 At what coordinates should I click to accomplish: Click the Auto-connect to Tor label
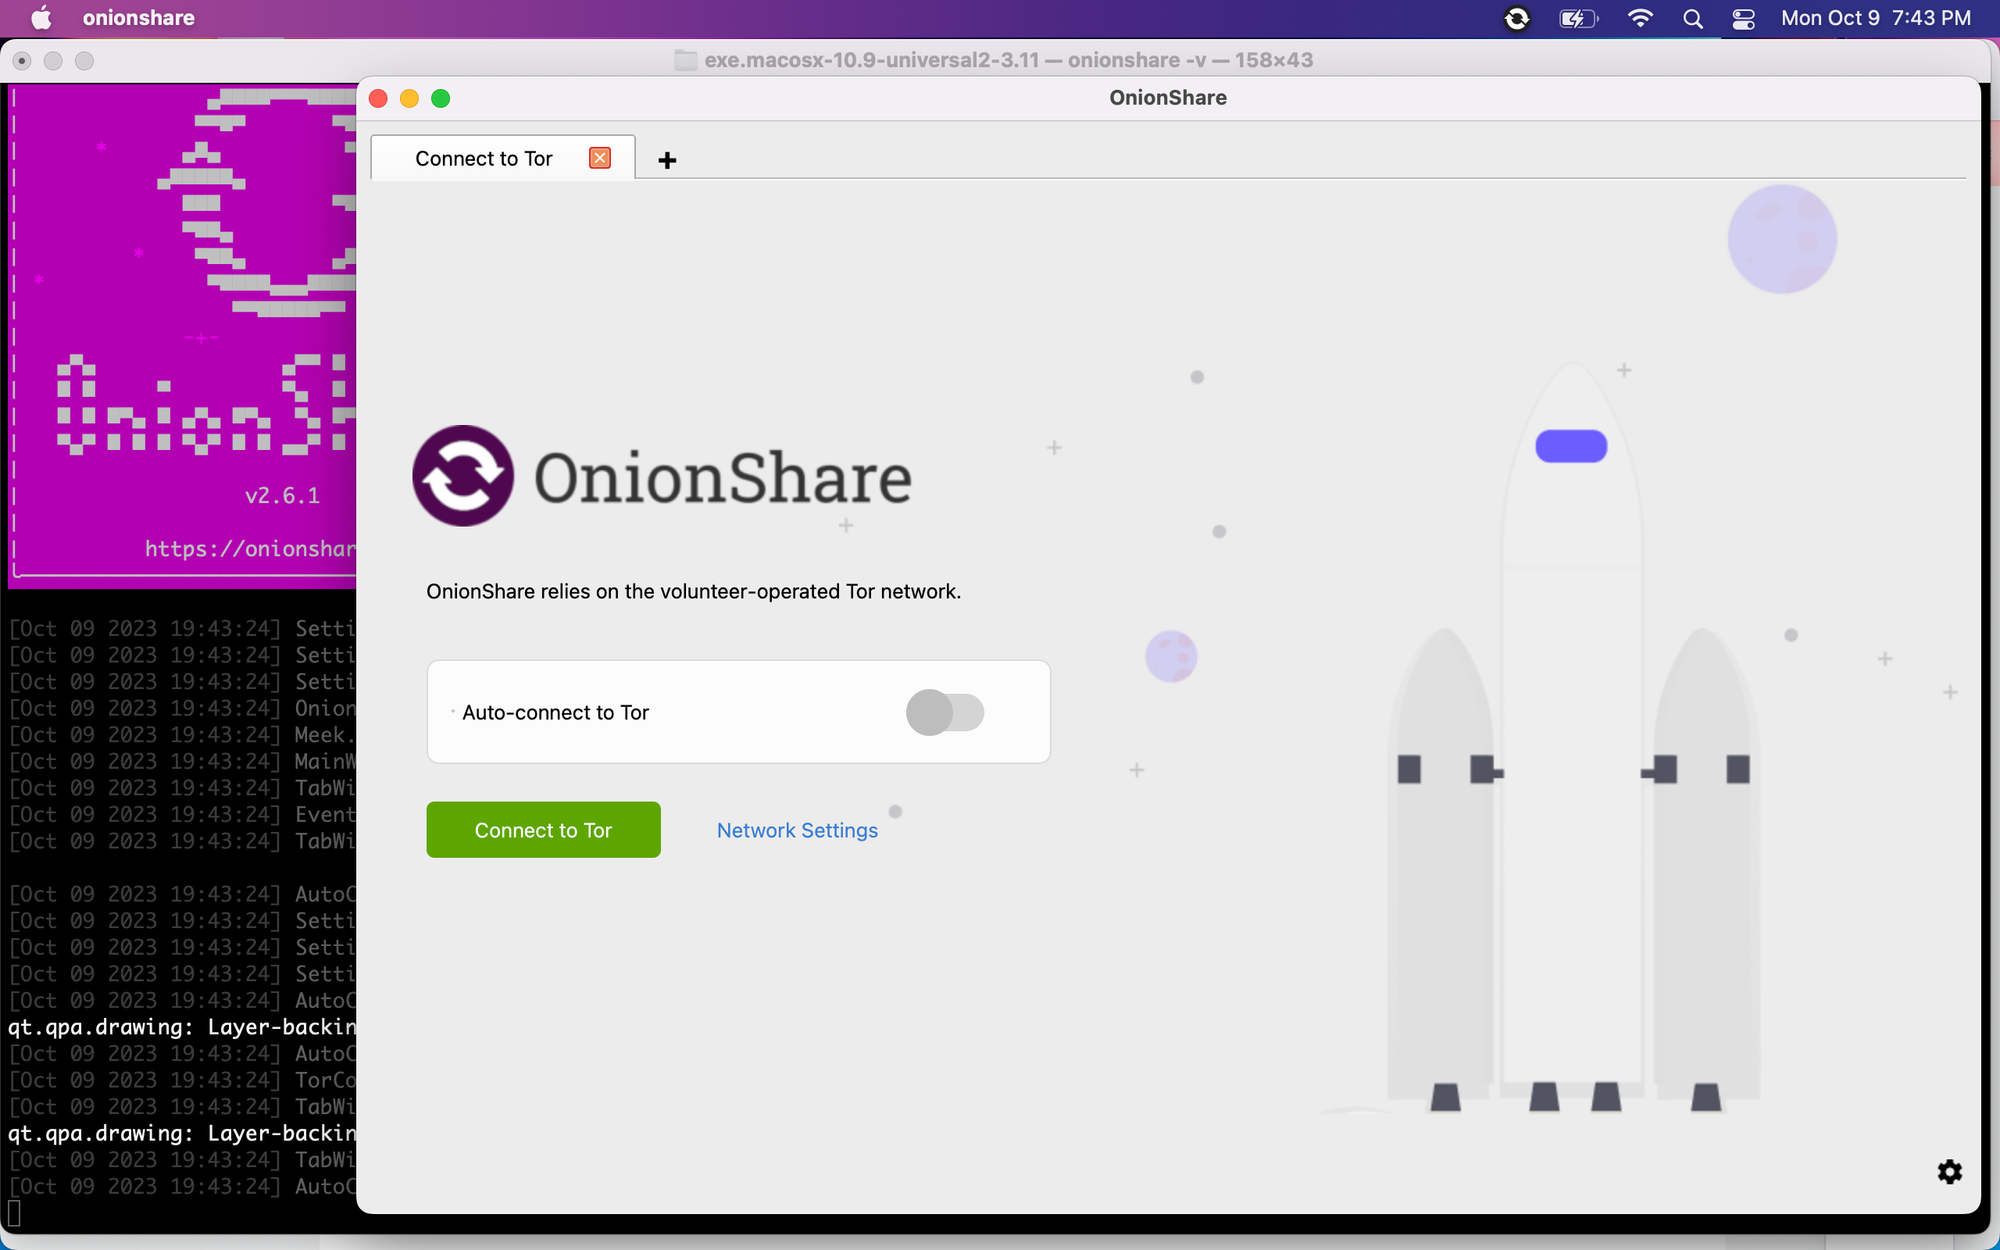pos(555,712)
